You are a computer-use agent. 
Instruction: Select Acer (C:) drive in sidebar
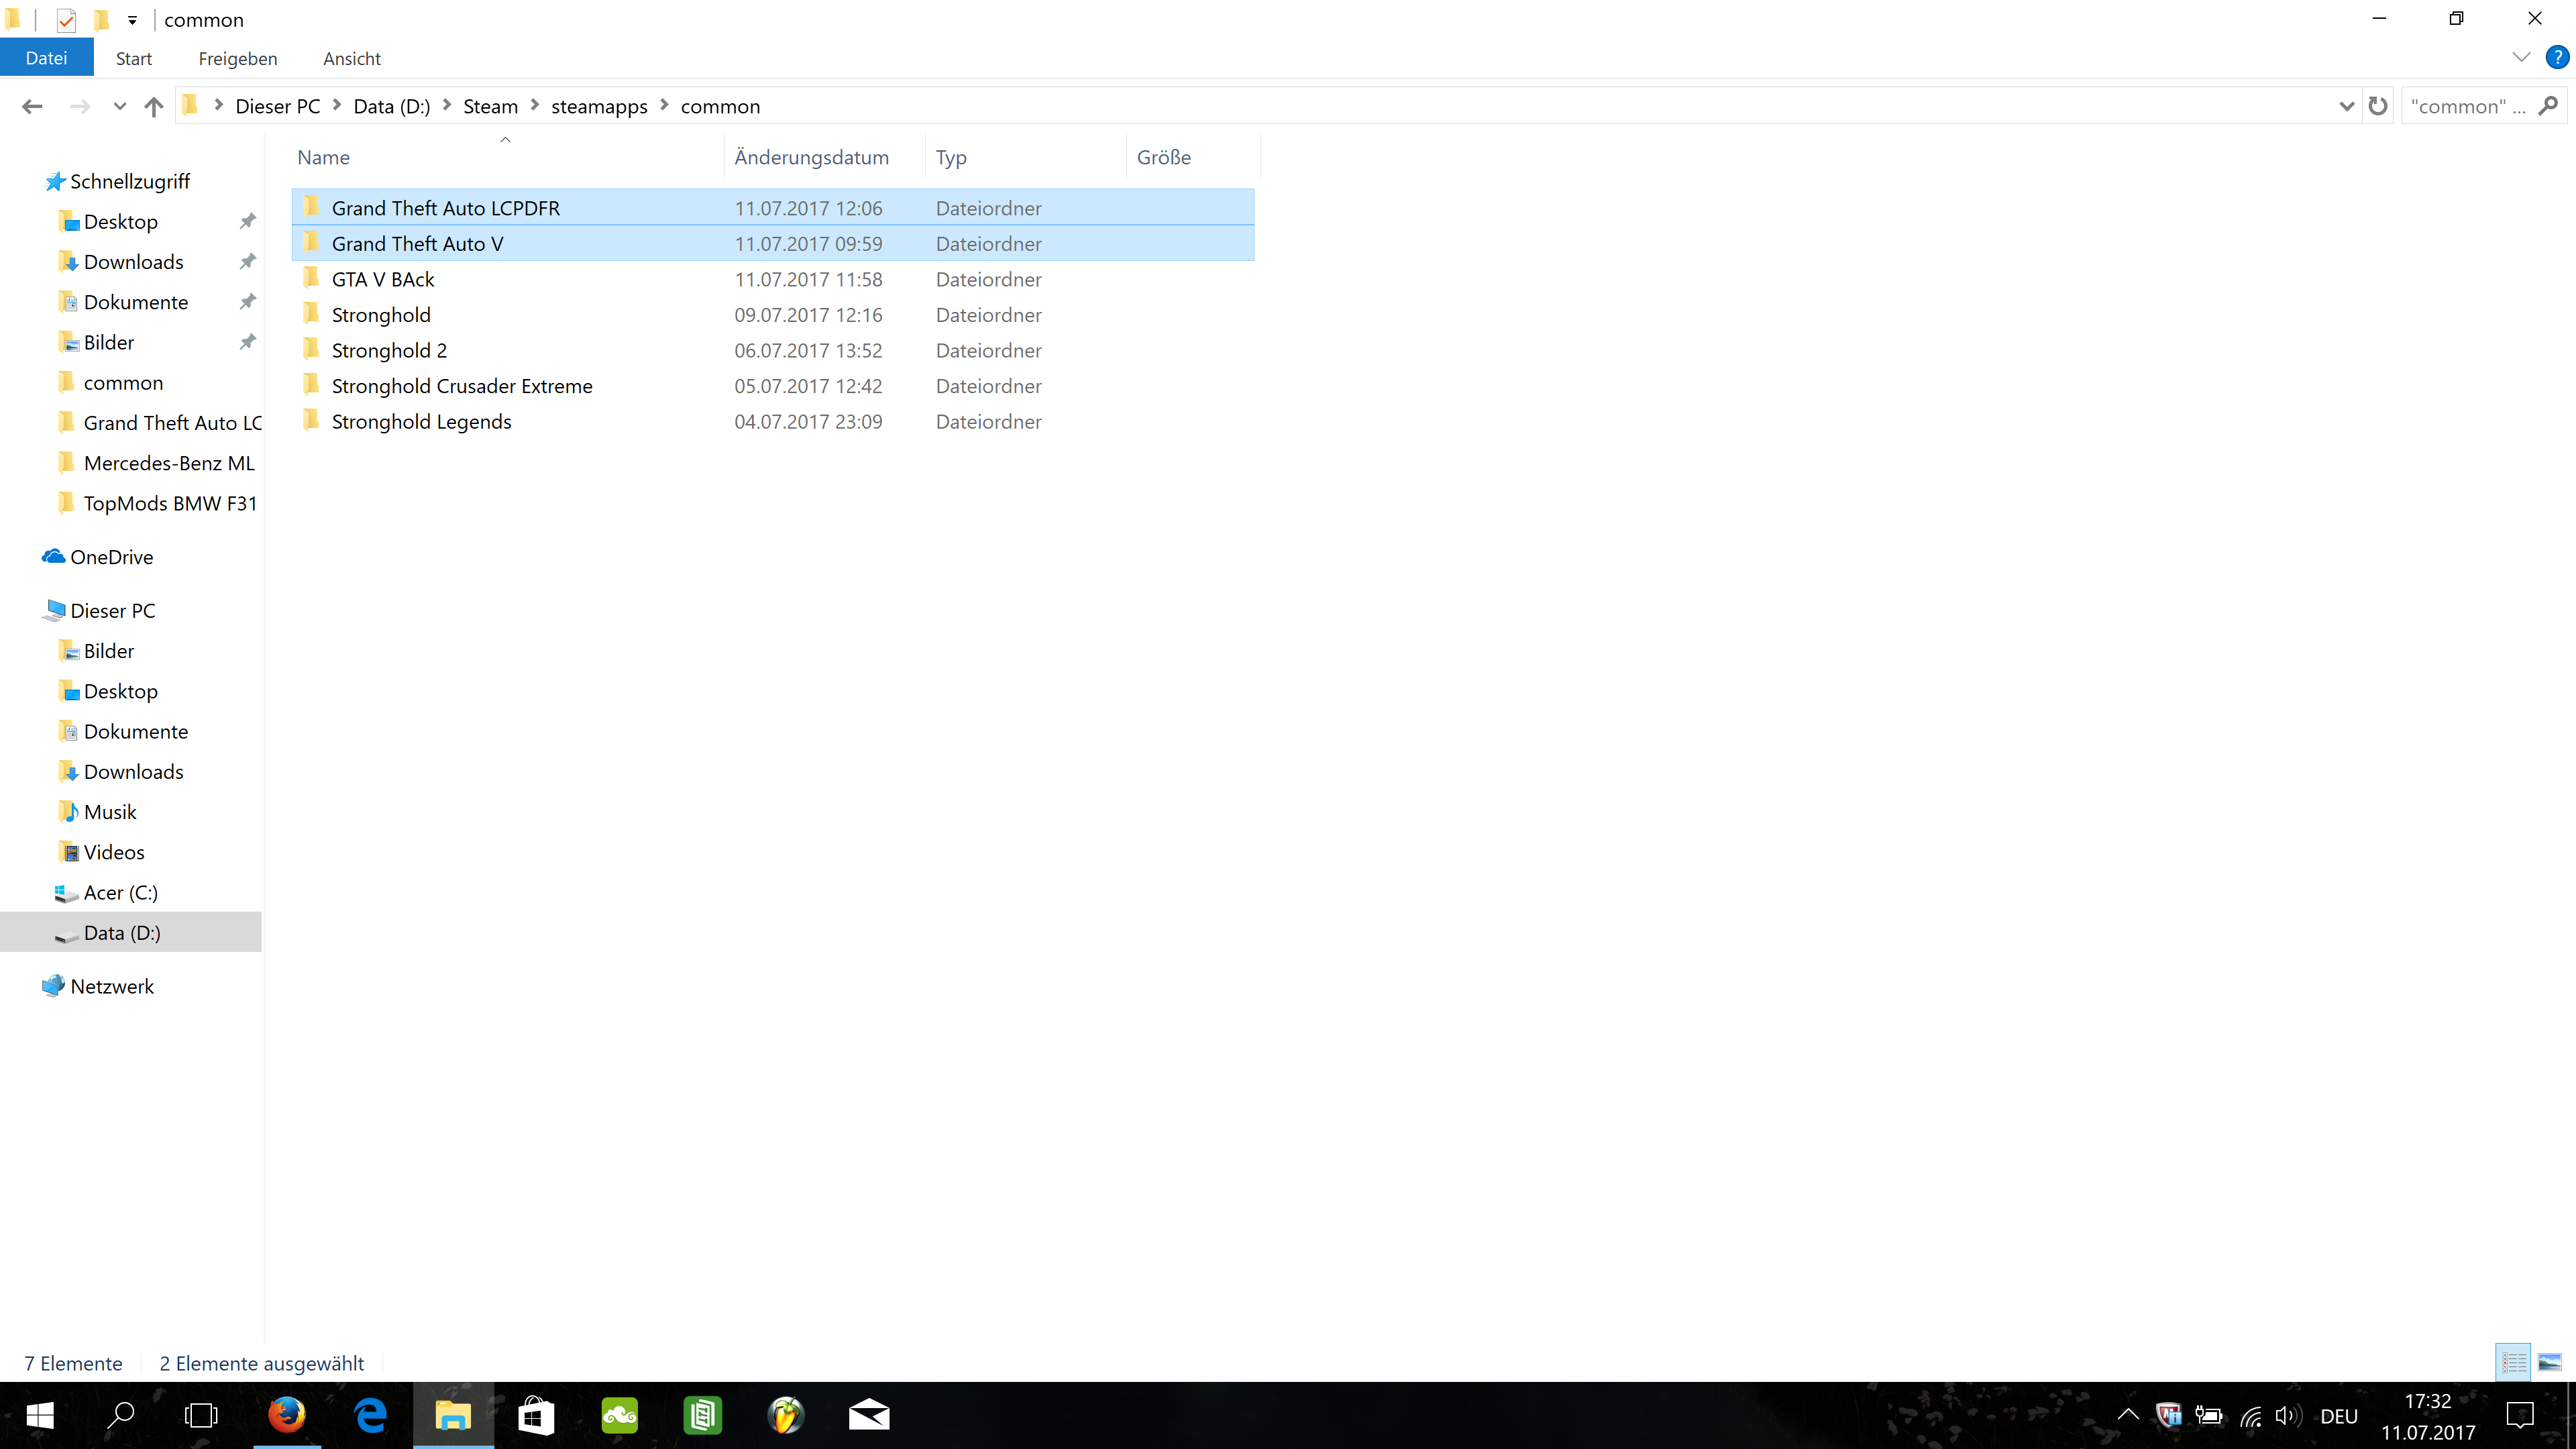pyautogui.click(x=120, y=892)
